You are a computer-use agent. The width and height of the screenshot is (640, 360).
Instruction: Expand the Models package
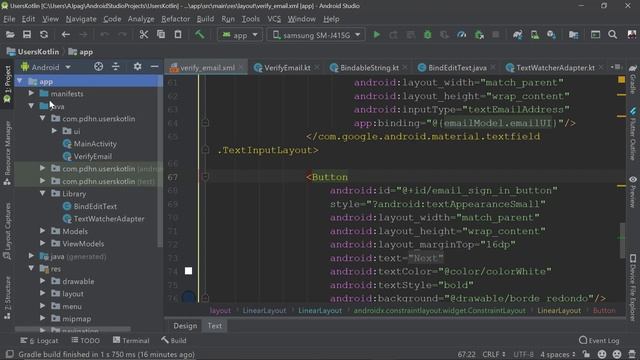pos(42,231)
